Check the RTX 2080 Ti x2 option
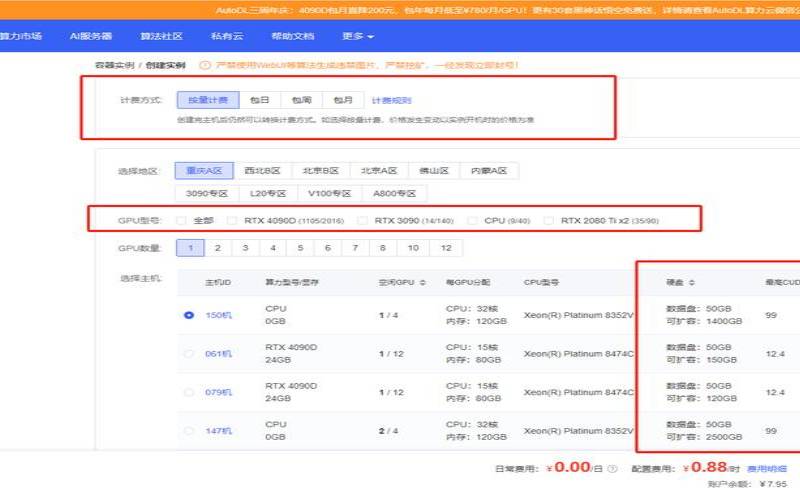The image size is (800, 500). click(549, 220)
